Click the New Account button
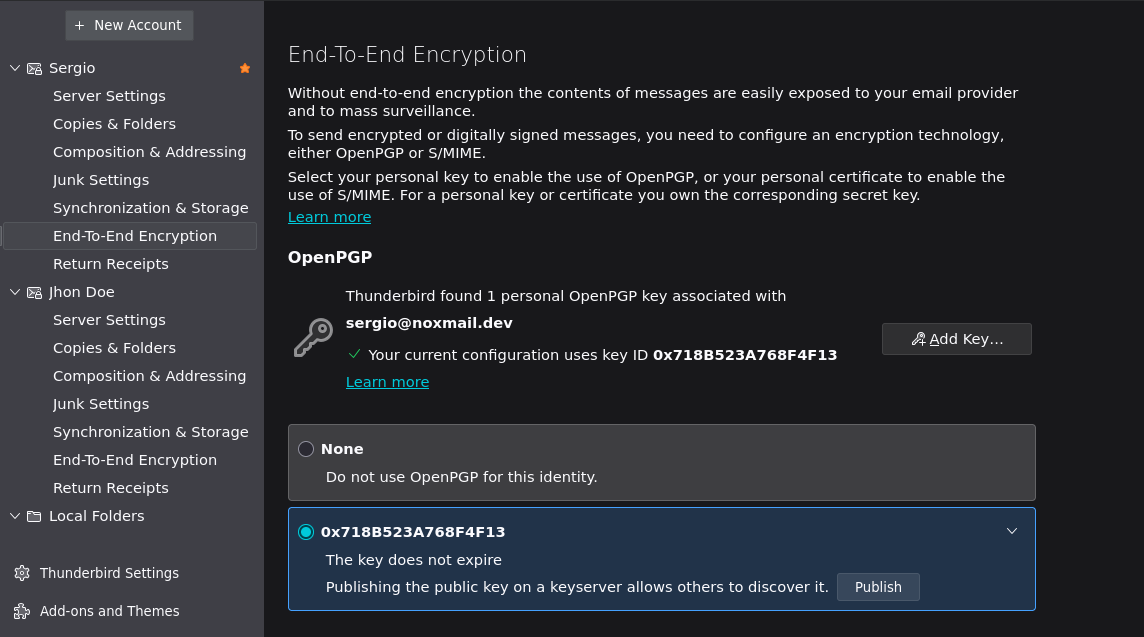 click(x=129, y=25)
